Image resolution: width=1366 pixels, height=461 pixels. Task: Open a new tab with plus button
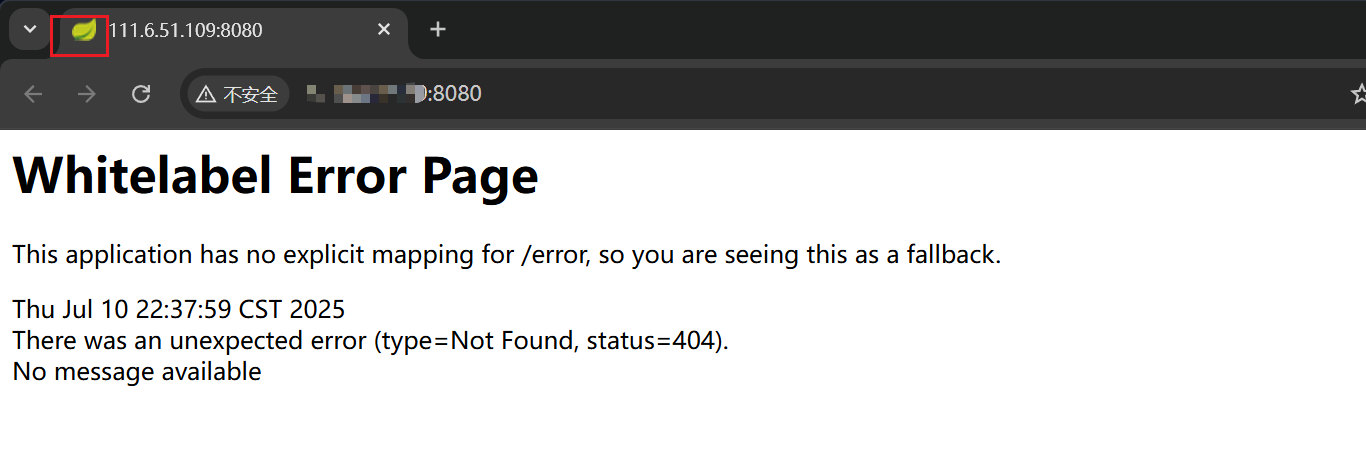[x=437, y=29]
